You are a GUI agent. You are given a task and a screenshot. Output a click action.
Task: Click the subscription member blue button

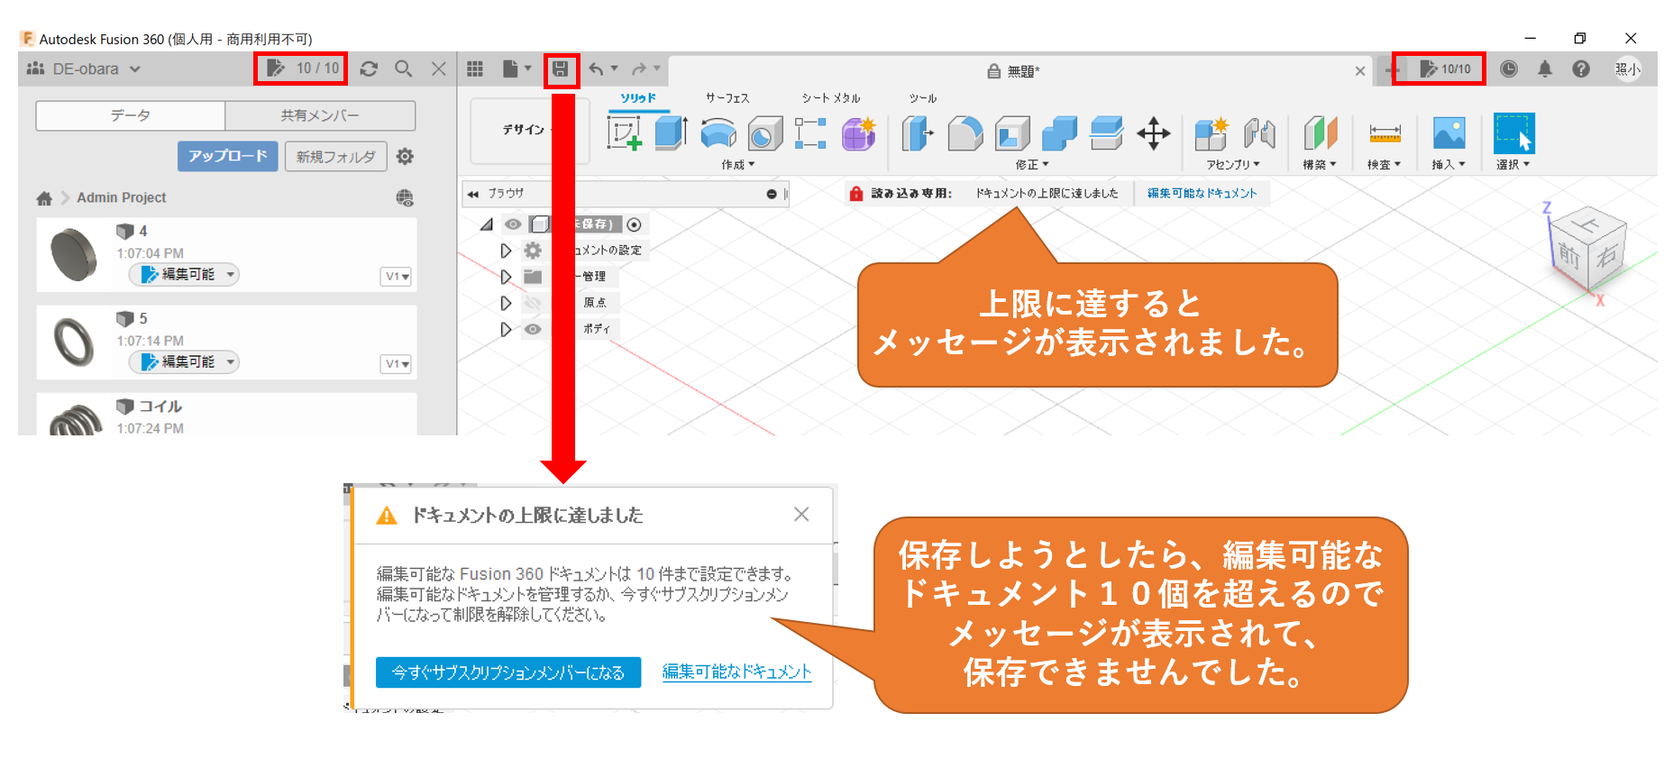coord(508,672)
